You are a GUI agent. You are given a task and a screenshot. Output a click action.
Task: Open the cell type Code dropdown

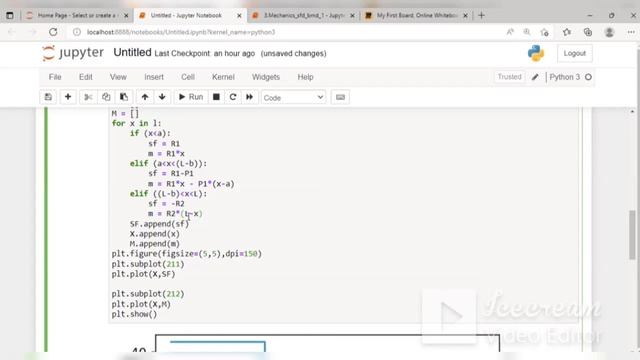[x=293, y=98]
